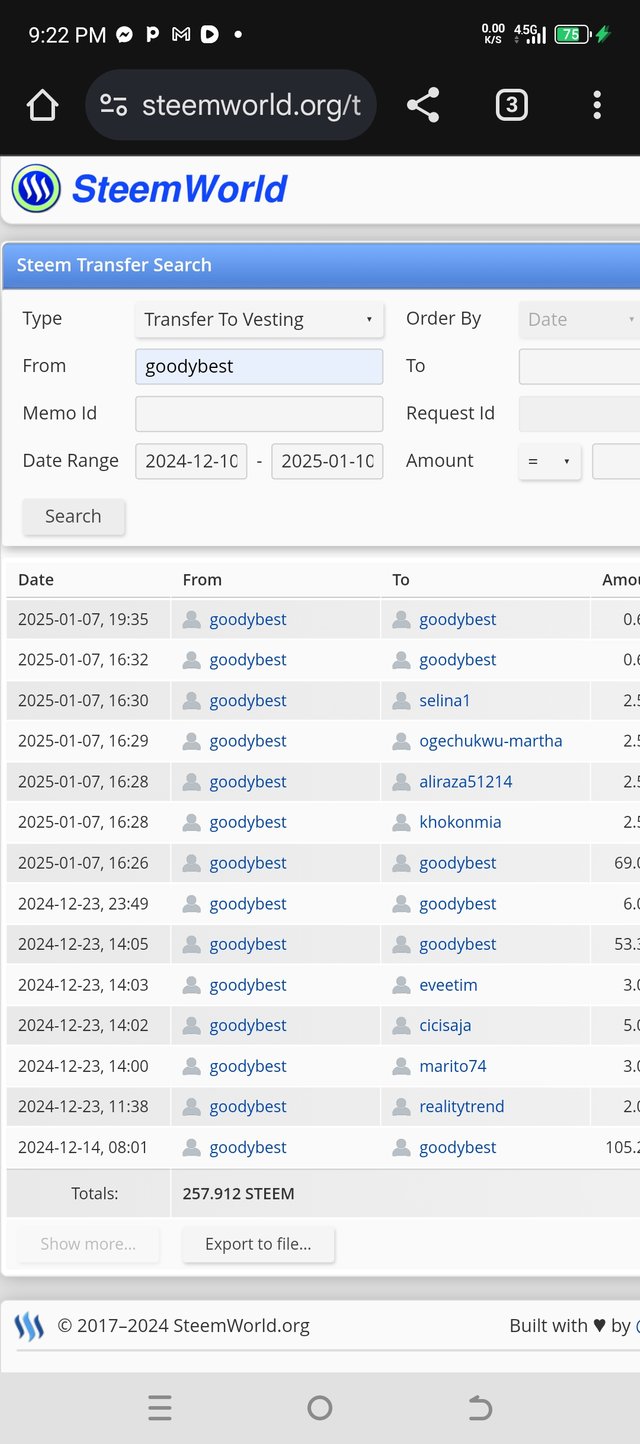Open recipient link cicisaja
640x1444 pixels.
pyautogui.click(x=445, y=1026)
